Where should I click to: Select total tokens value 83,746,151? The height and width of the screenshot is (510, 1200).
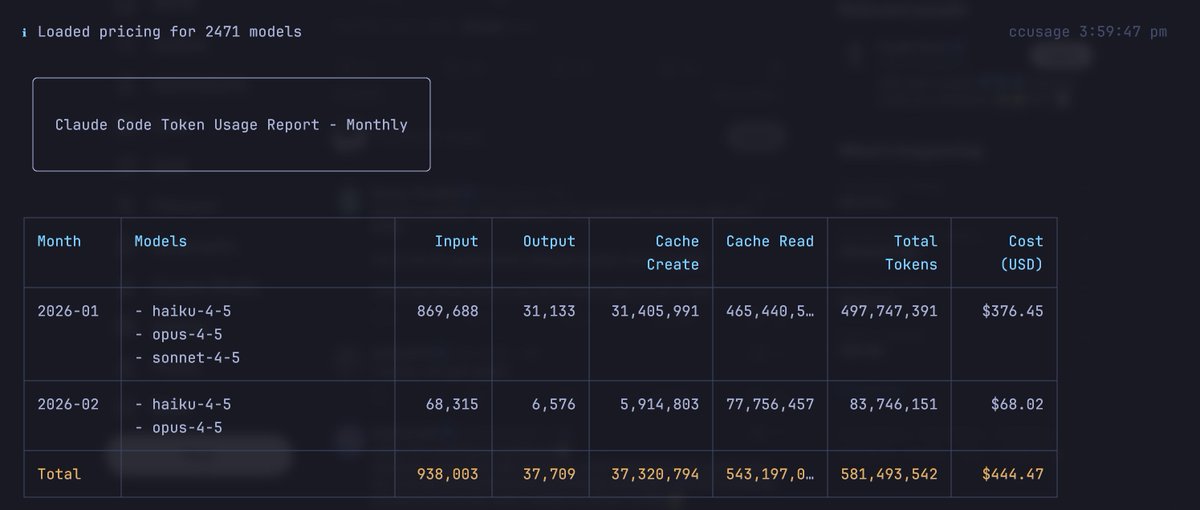893,404
